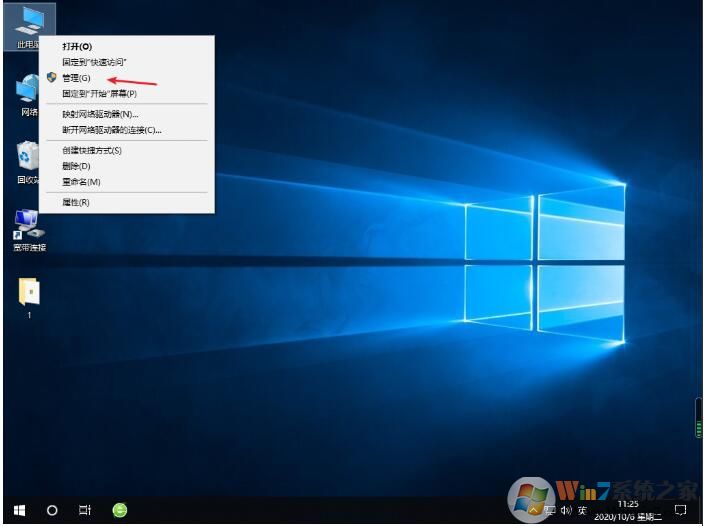Open 属性(R) from context menu
705x526 pixels.
click(126, 202)
